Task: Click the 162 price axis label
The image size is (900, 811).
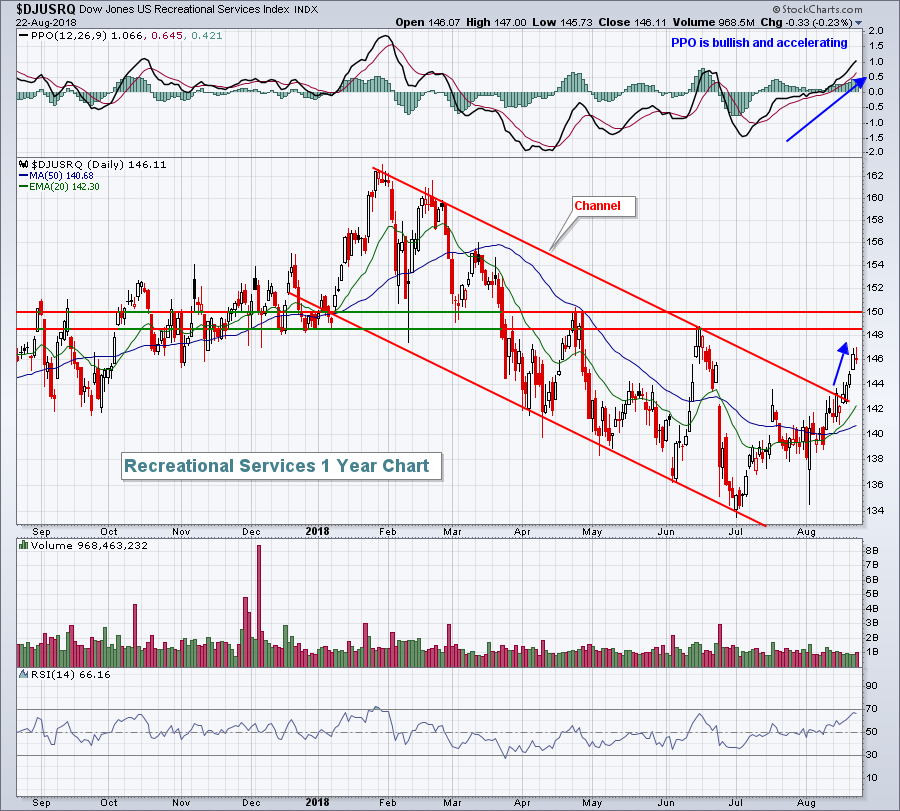Action: coord(875,176)
